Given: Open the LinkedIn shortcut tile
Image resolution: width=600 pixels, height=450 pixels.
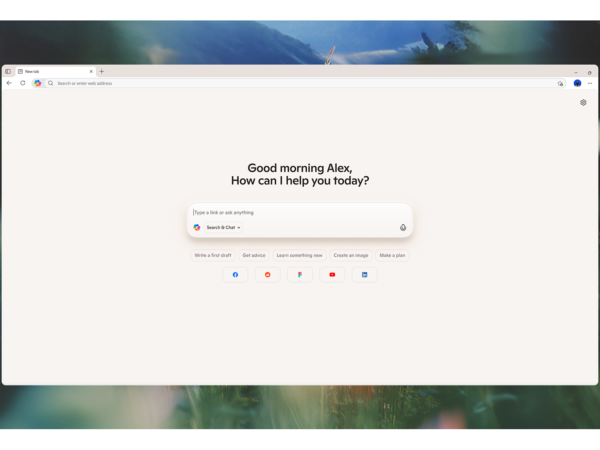Looking at the screenshot, I should (364, 274).
